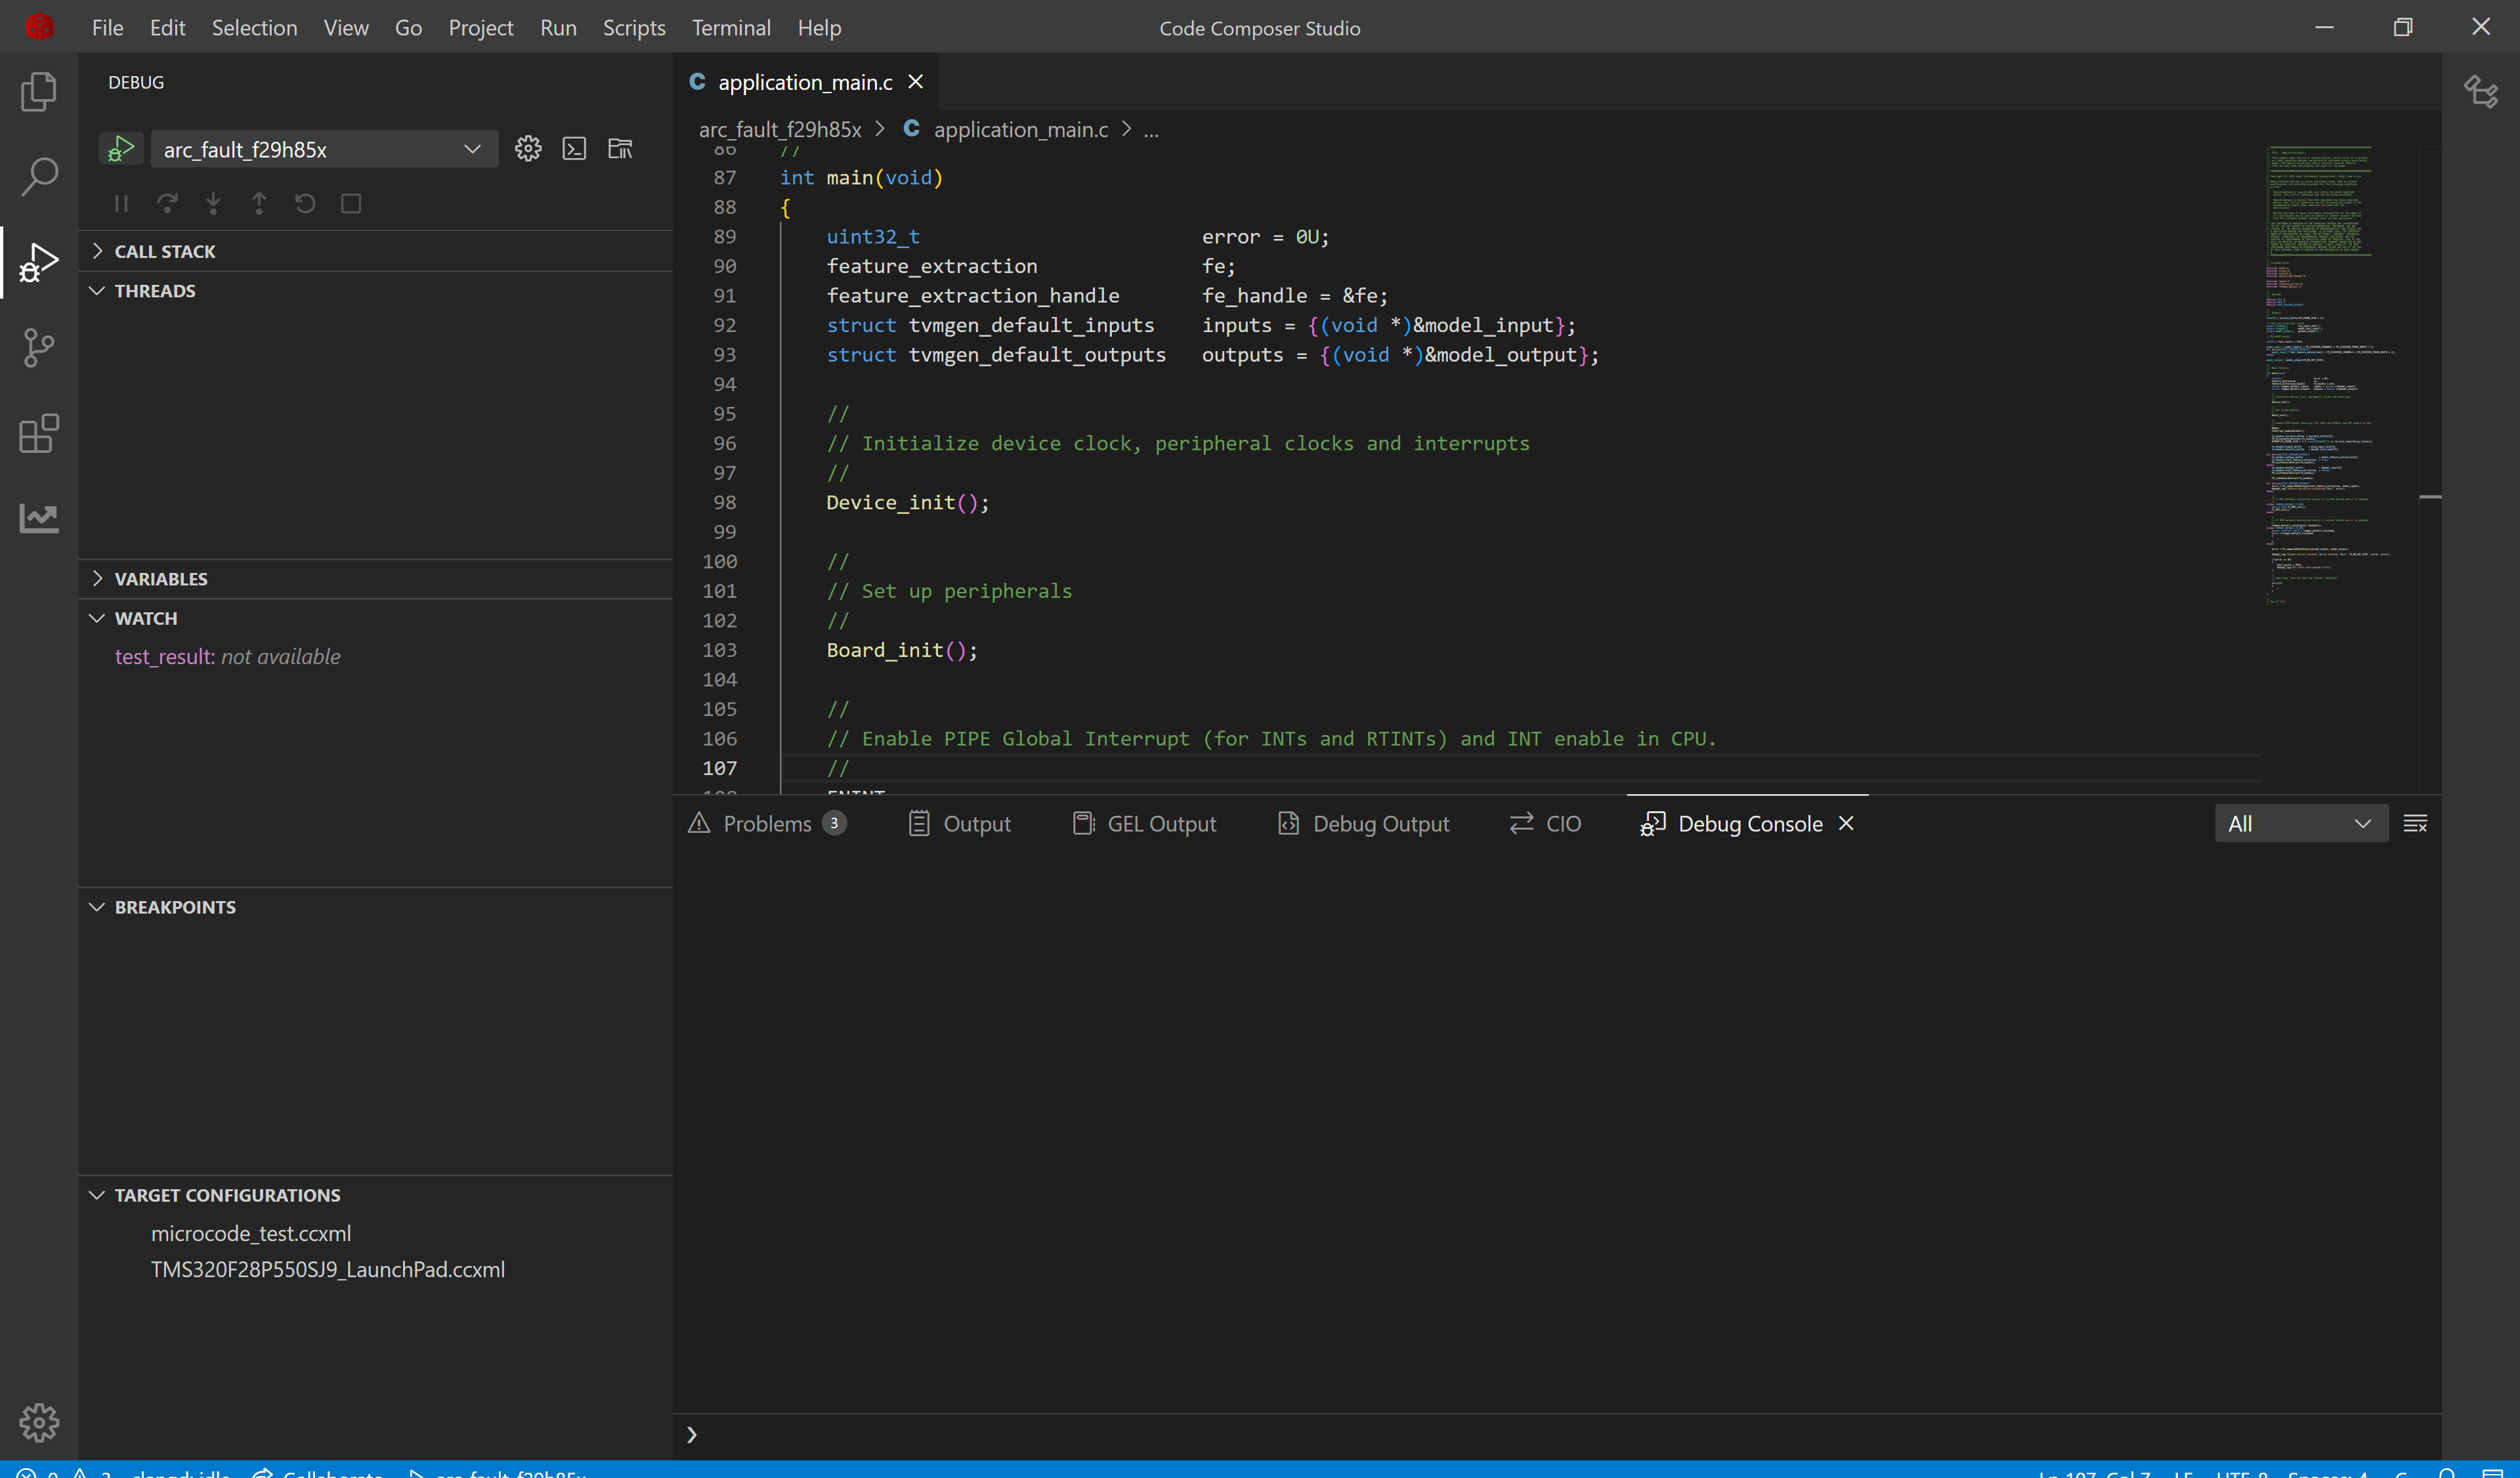Open the Terminal menu
2520x1478 pixels.
point(731,27)
